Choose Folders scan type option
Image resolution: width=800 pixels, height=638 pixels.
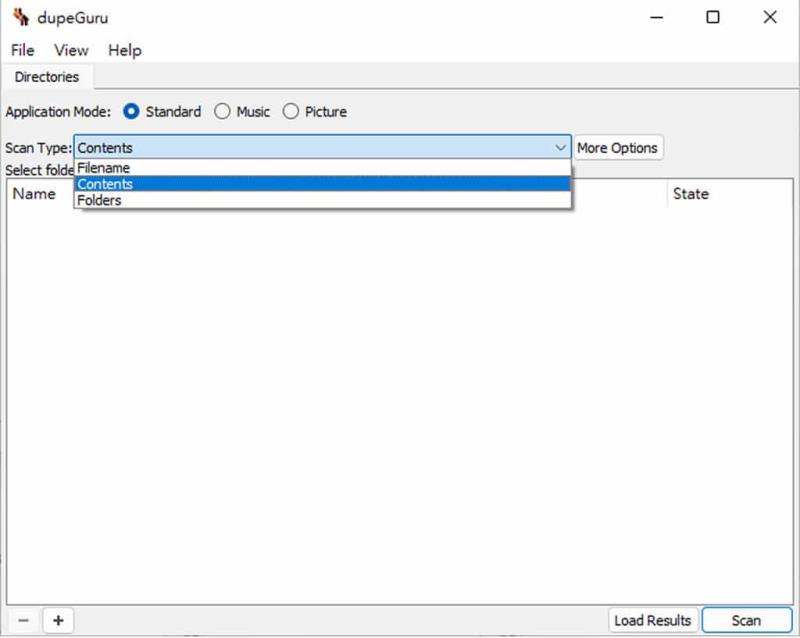click(322, 200)
